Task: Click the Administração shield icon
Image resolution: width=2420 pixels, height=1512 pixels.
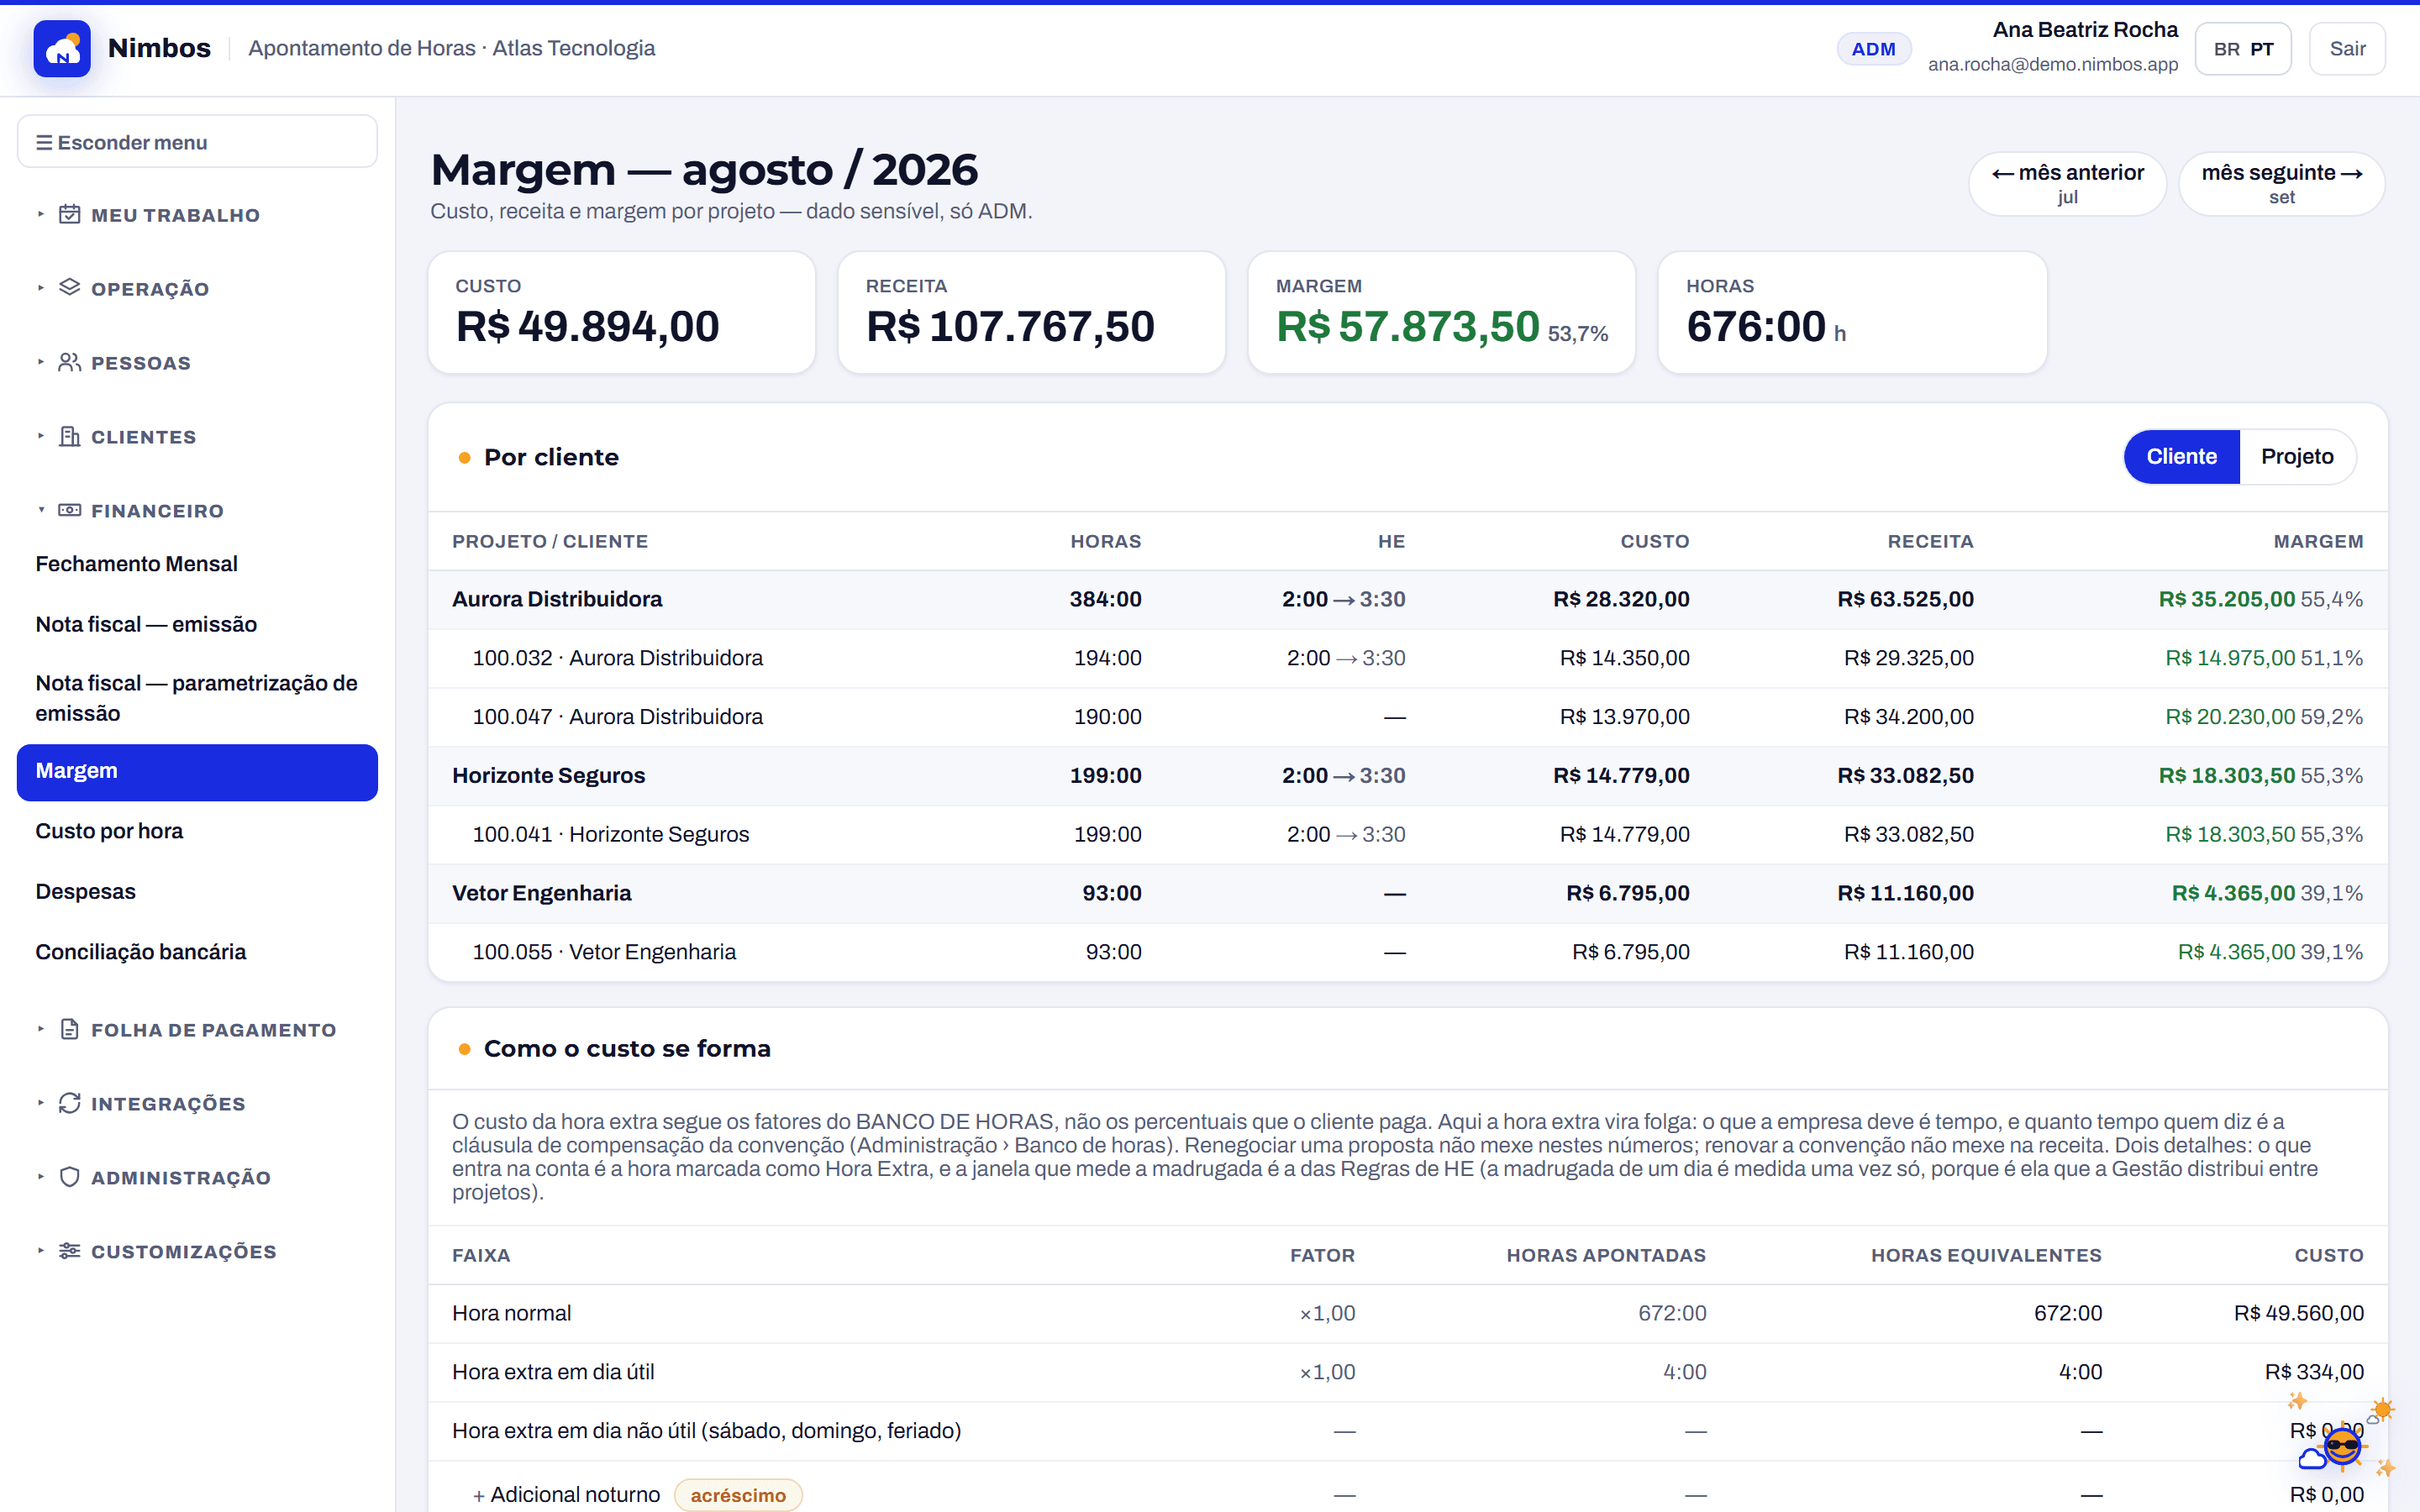Action: click(x=69, y=1177)
